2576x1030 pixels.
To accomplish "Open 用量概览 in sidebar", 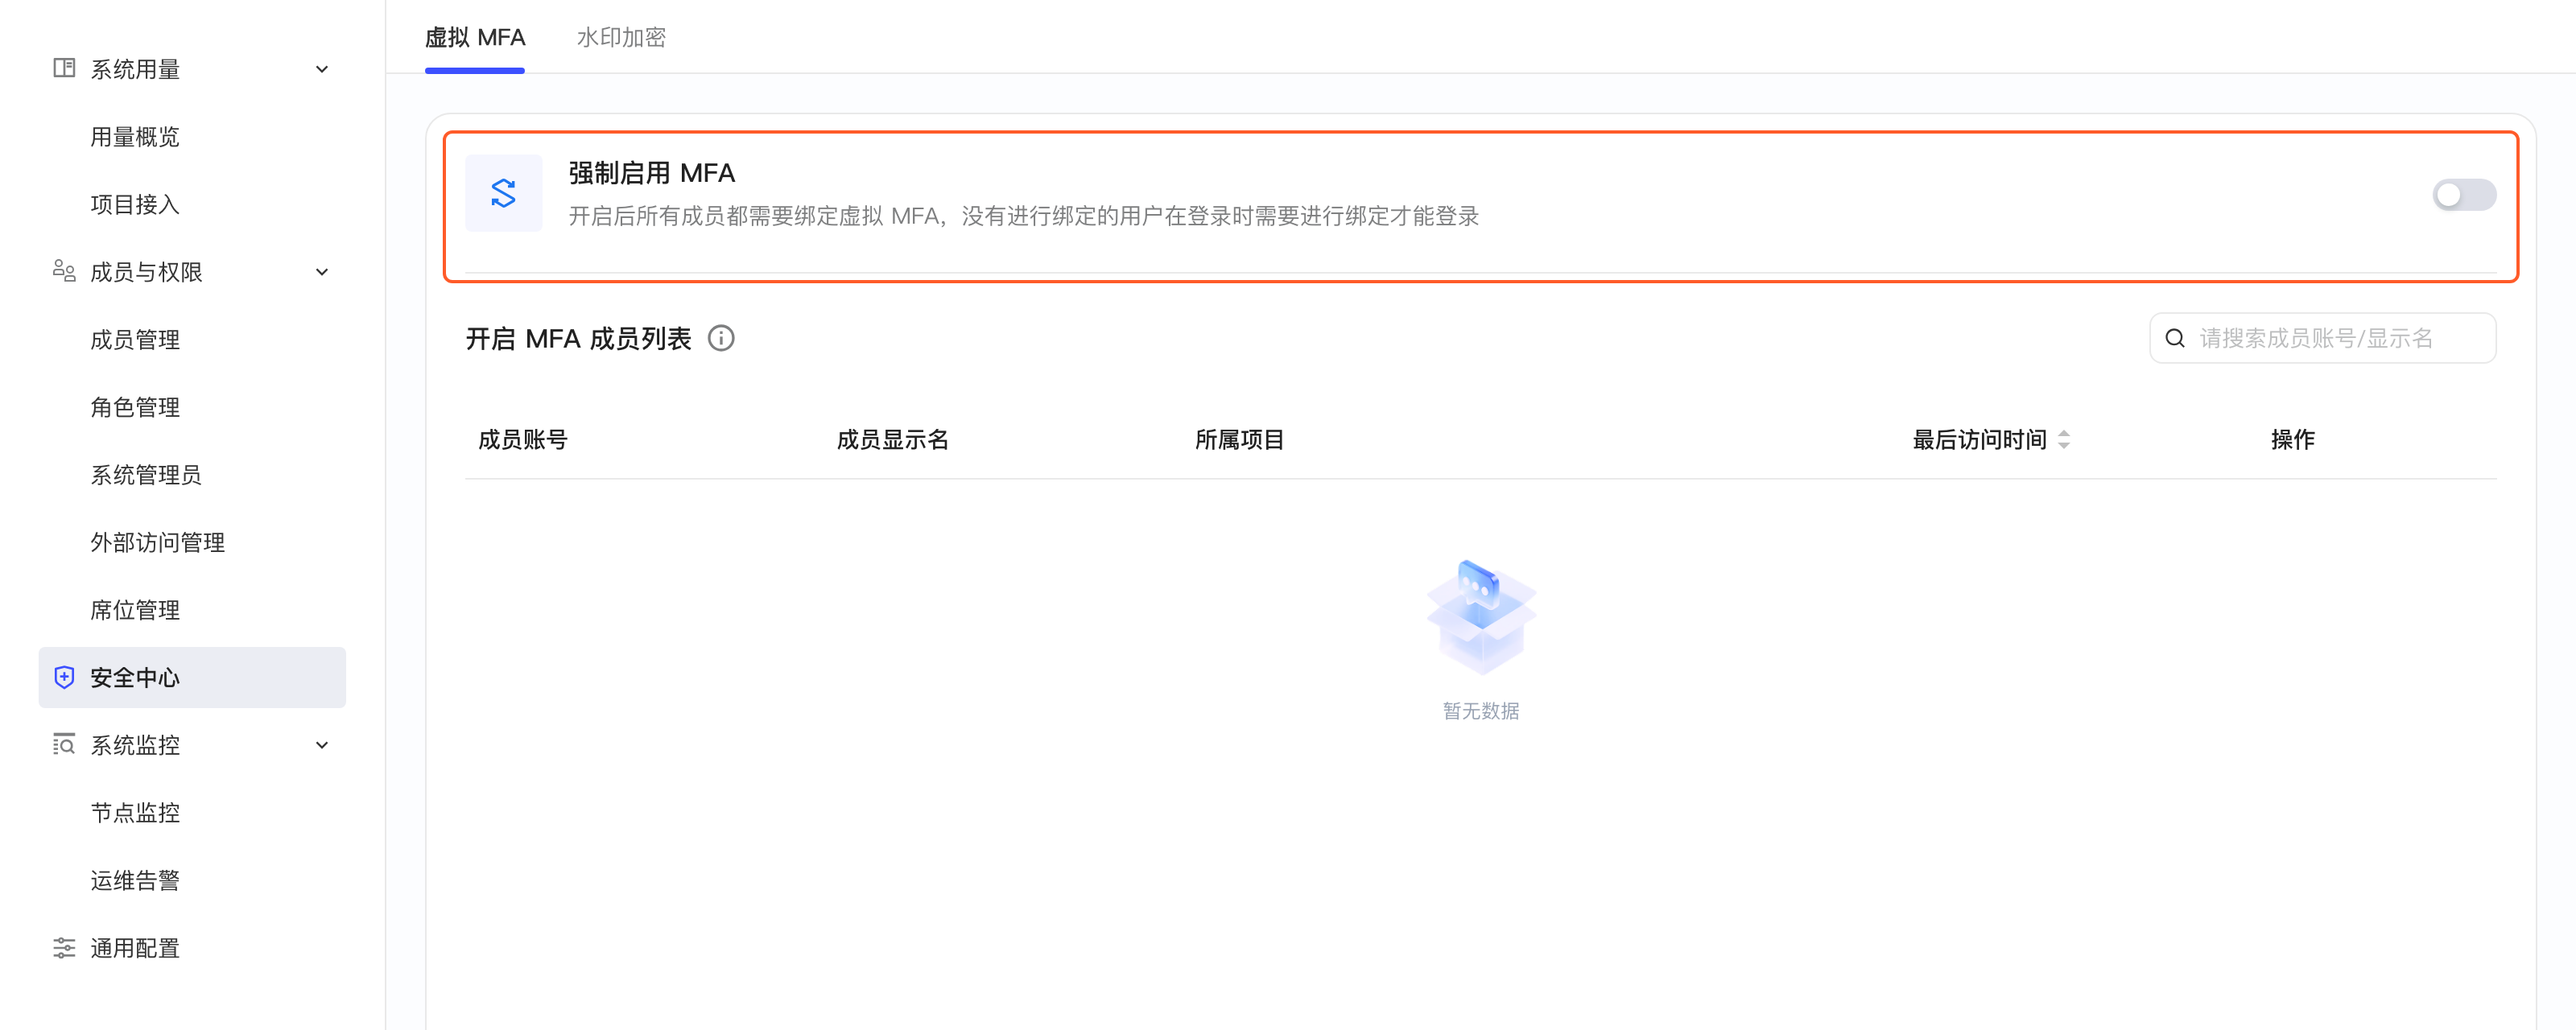I will [x=135, y=137].
